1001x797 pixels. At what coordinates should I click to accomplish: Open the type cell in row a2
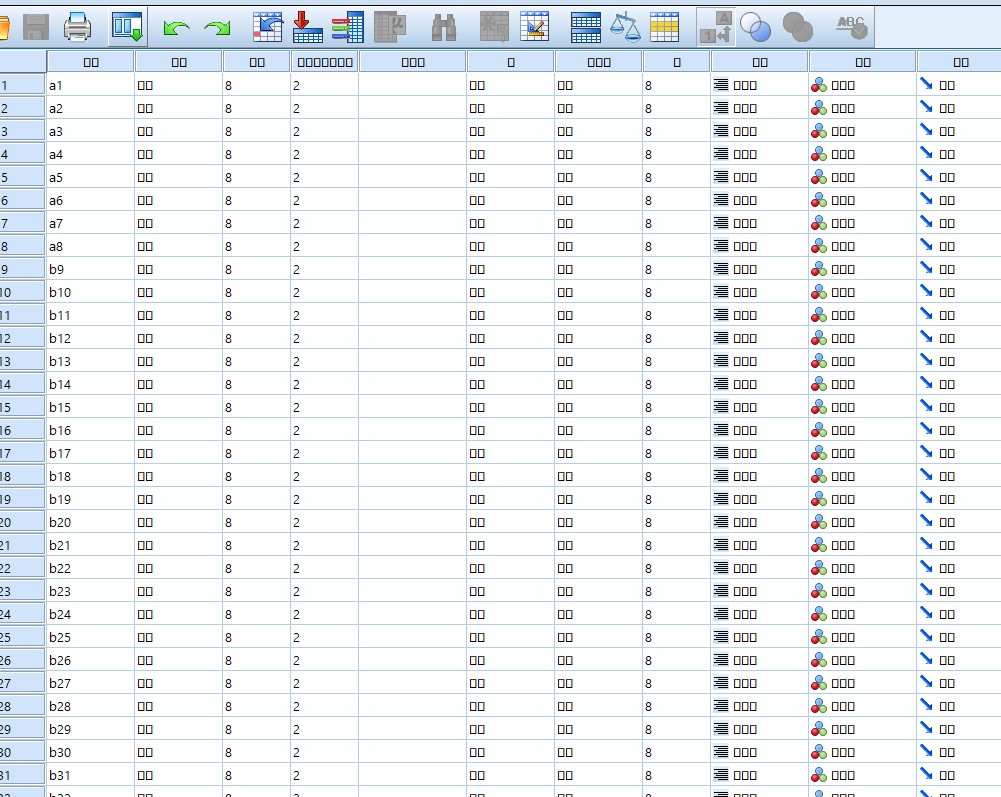(x=178, y=109)
